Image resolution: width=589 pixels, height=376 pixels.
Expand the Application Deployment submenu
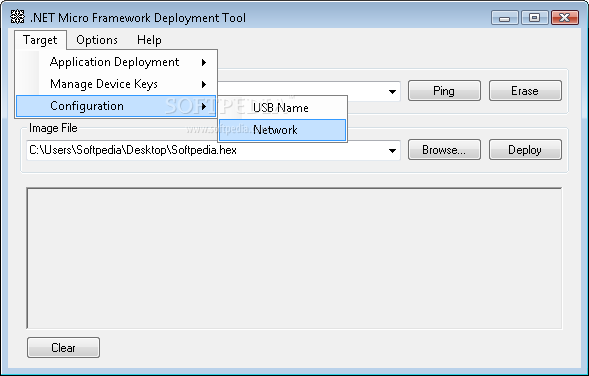tap(116, 62)
